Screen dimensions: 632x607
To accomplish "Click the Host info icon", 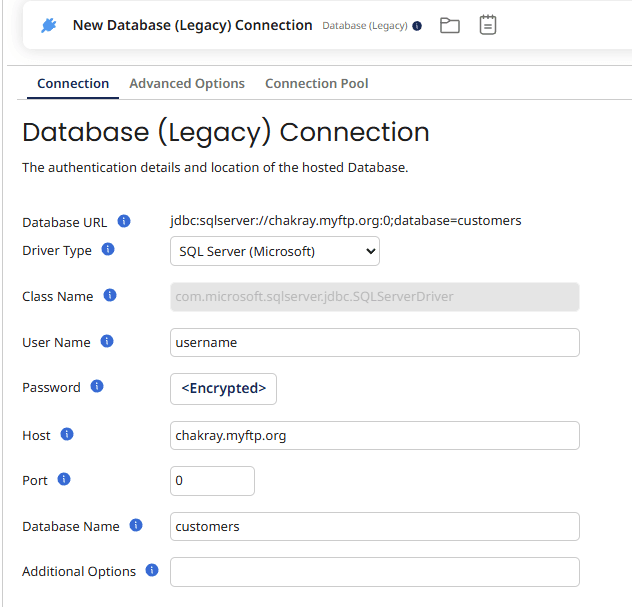I will [x=67, y=435].
